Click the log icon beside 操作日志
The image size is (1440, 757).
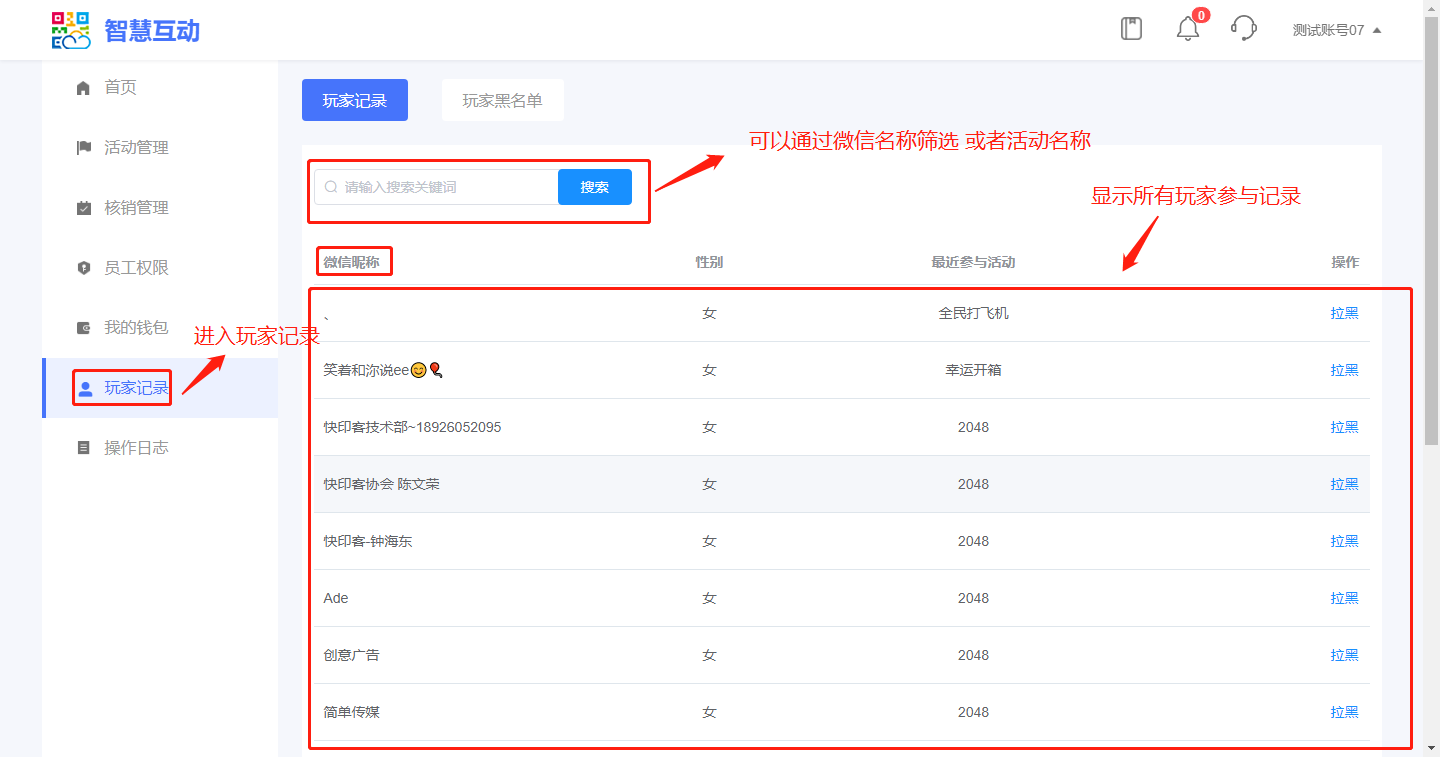(84, 448)
